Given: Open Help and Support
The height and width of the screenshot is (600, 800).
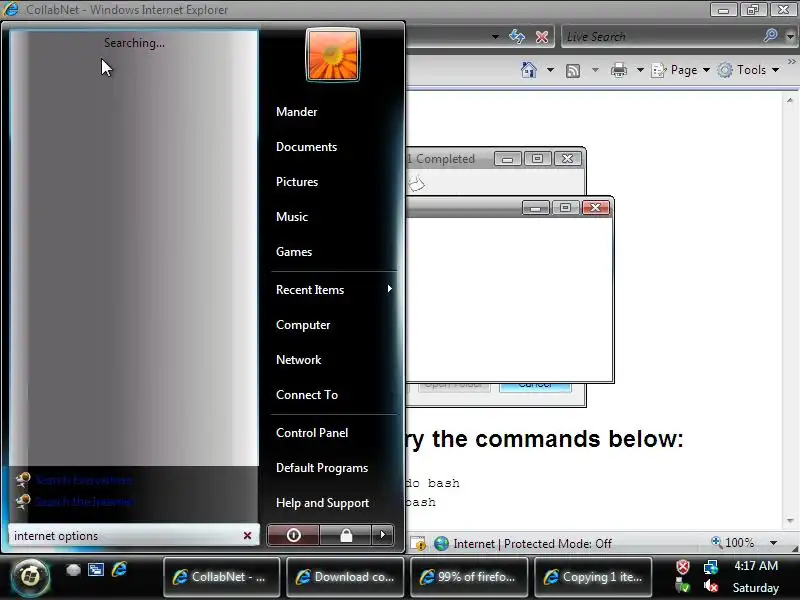Looking at the screenshot, I should pos(322,503).
